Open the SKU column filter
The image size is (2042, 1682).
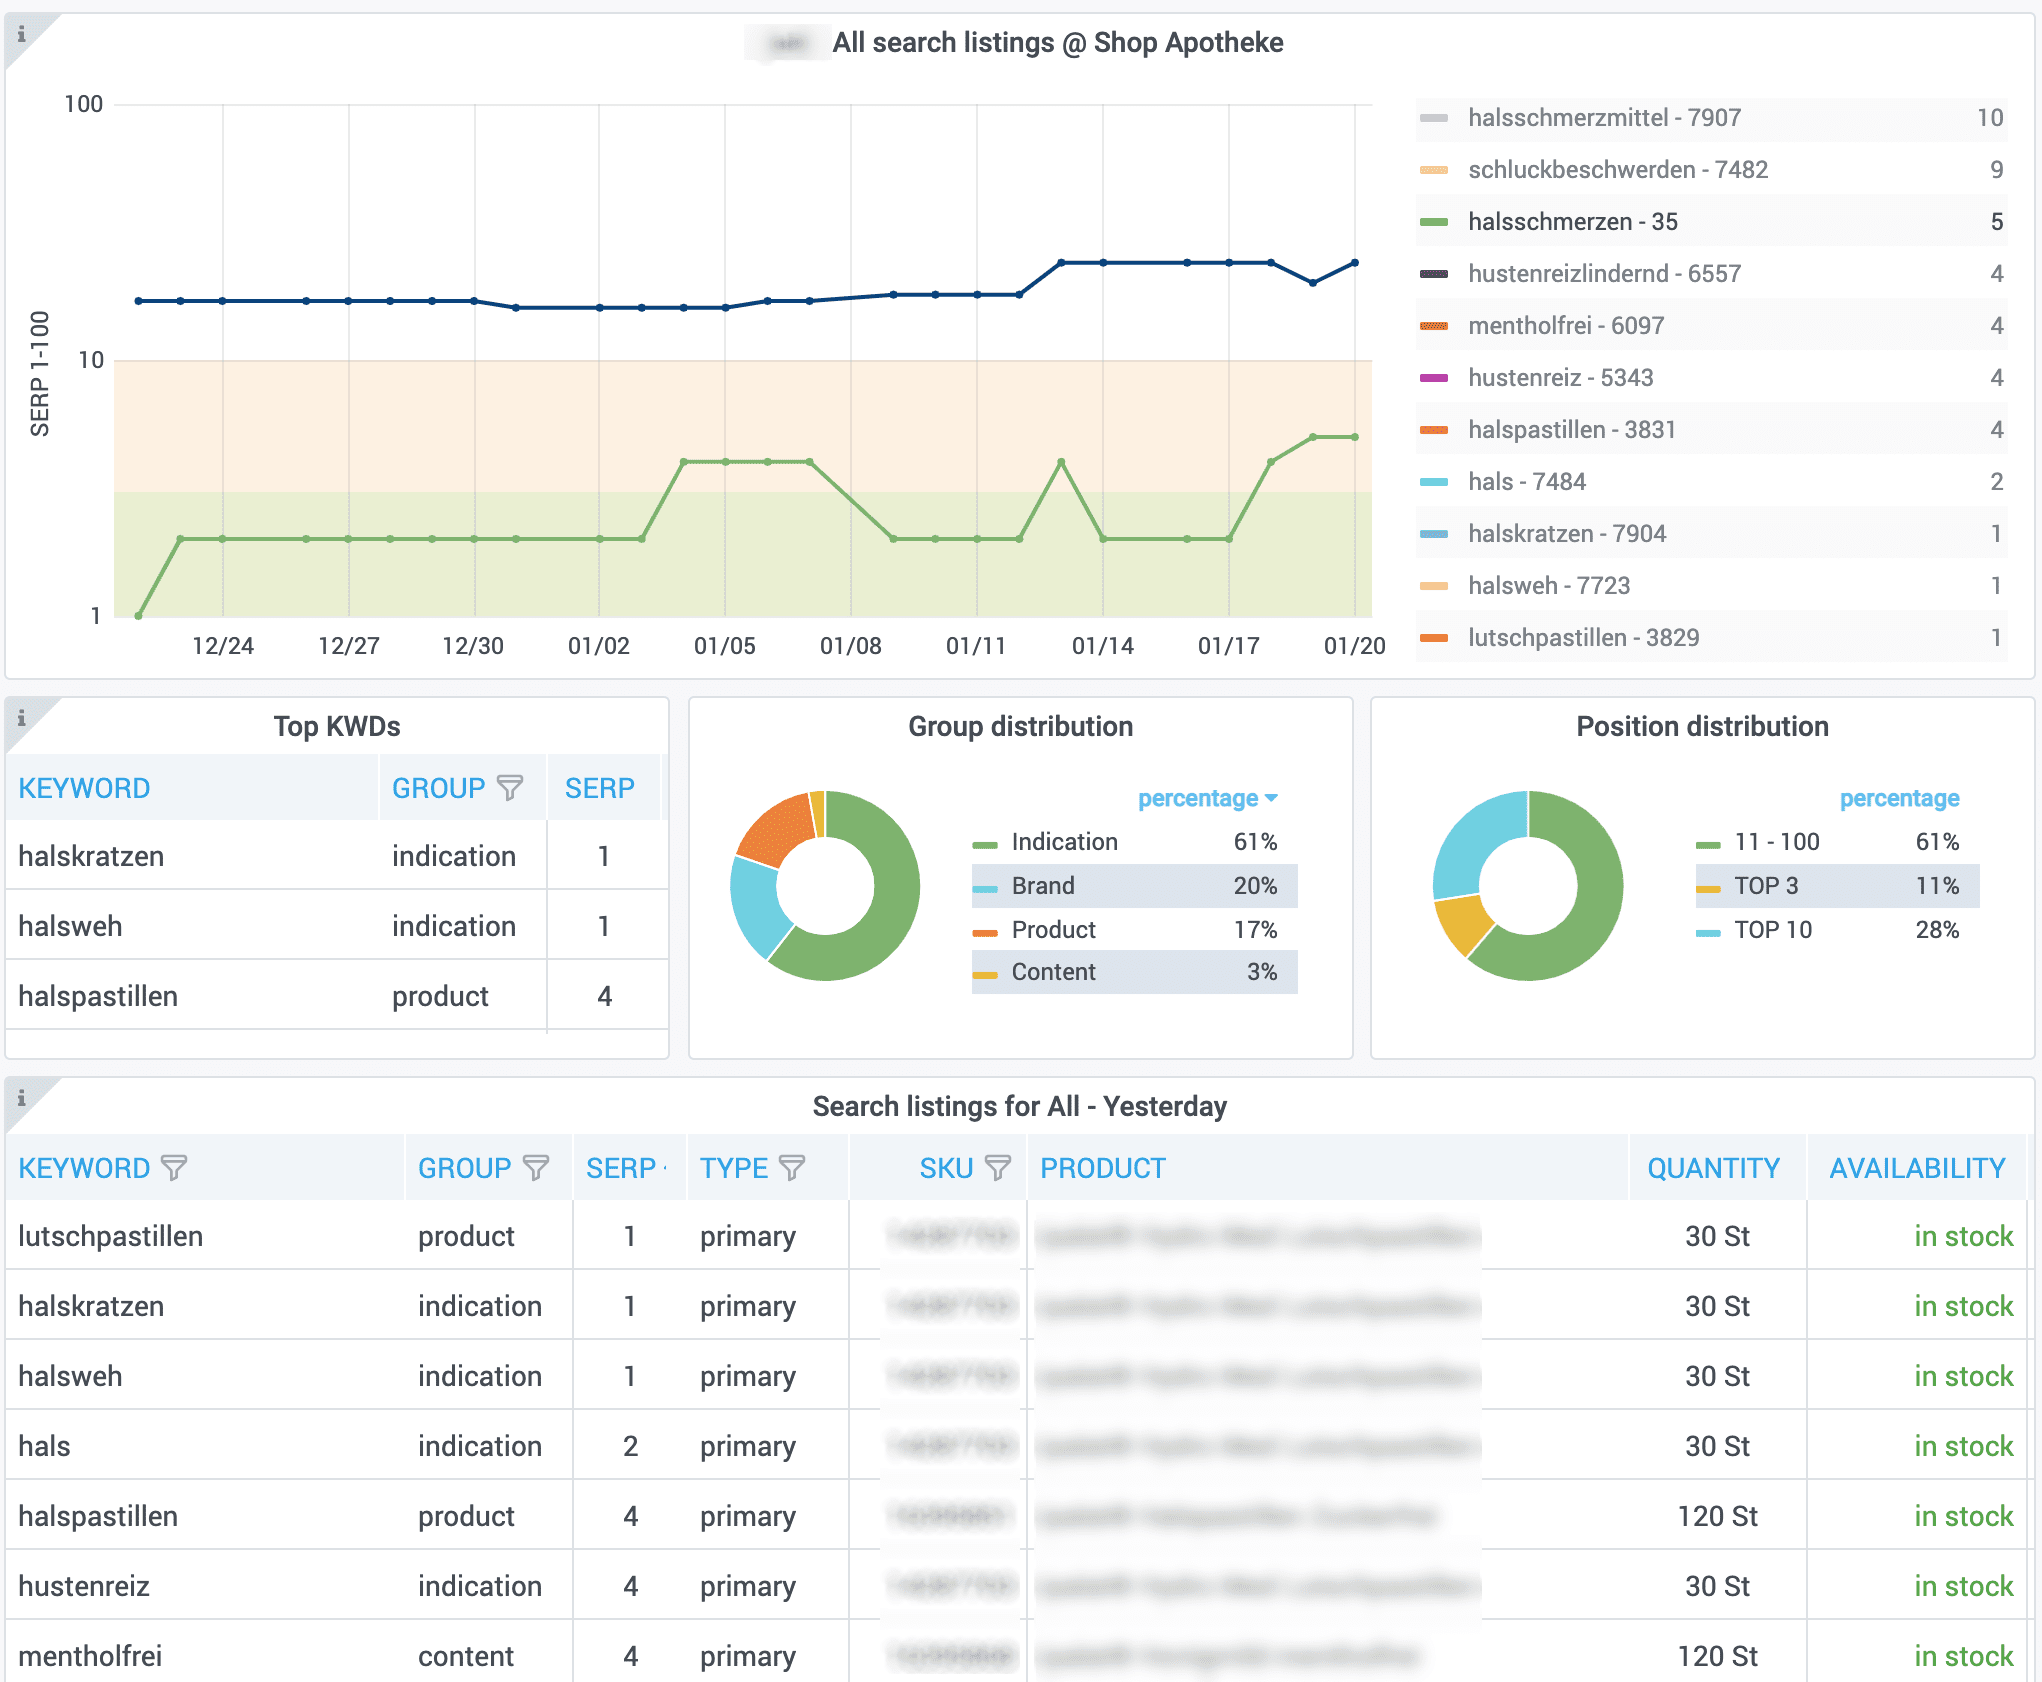[x=997, y=1167]
